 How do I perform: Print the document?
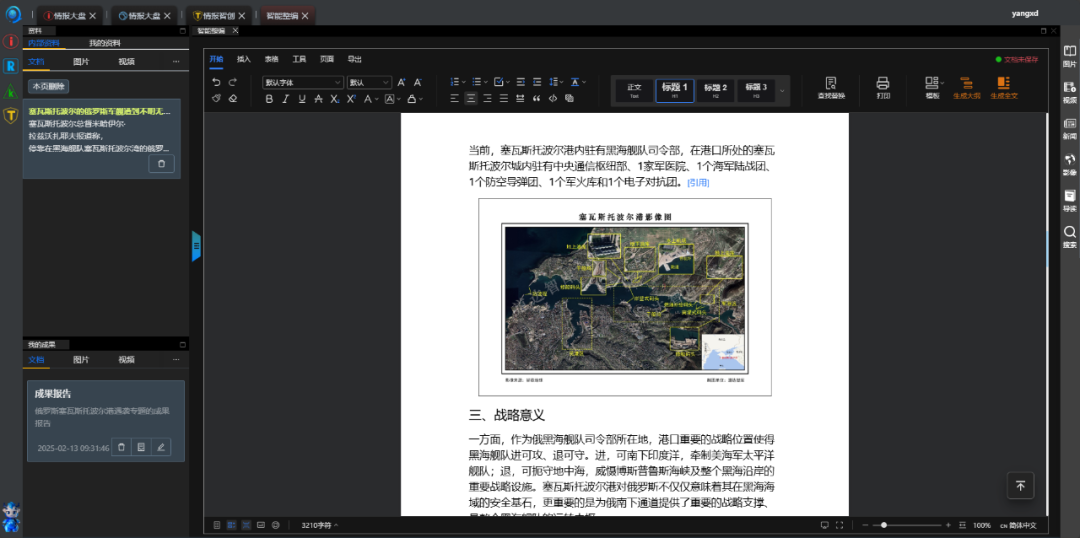tap(883, 88)
